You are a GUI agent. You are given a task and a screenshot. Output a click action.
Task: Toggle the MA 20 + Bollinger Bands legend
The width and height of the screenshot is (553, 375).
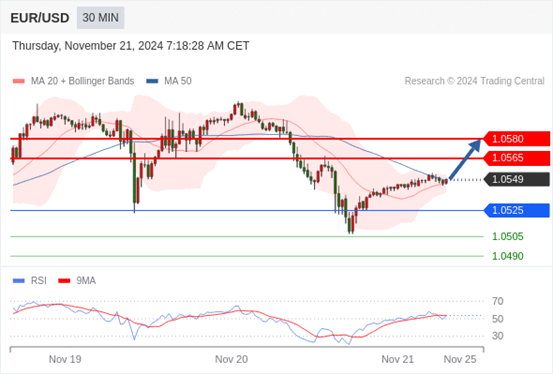click(73, 81)
